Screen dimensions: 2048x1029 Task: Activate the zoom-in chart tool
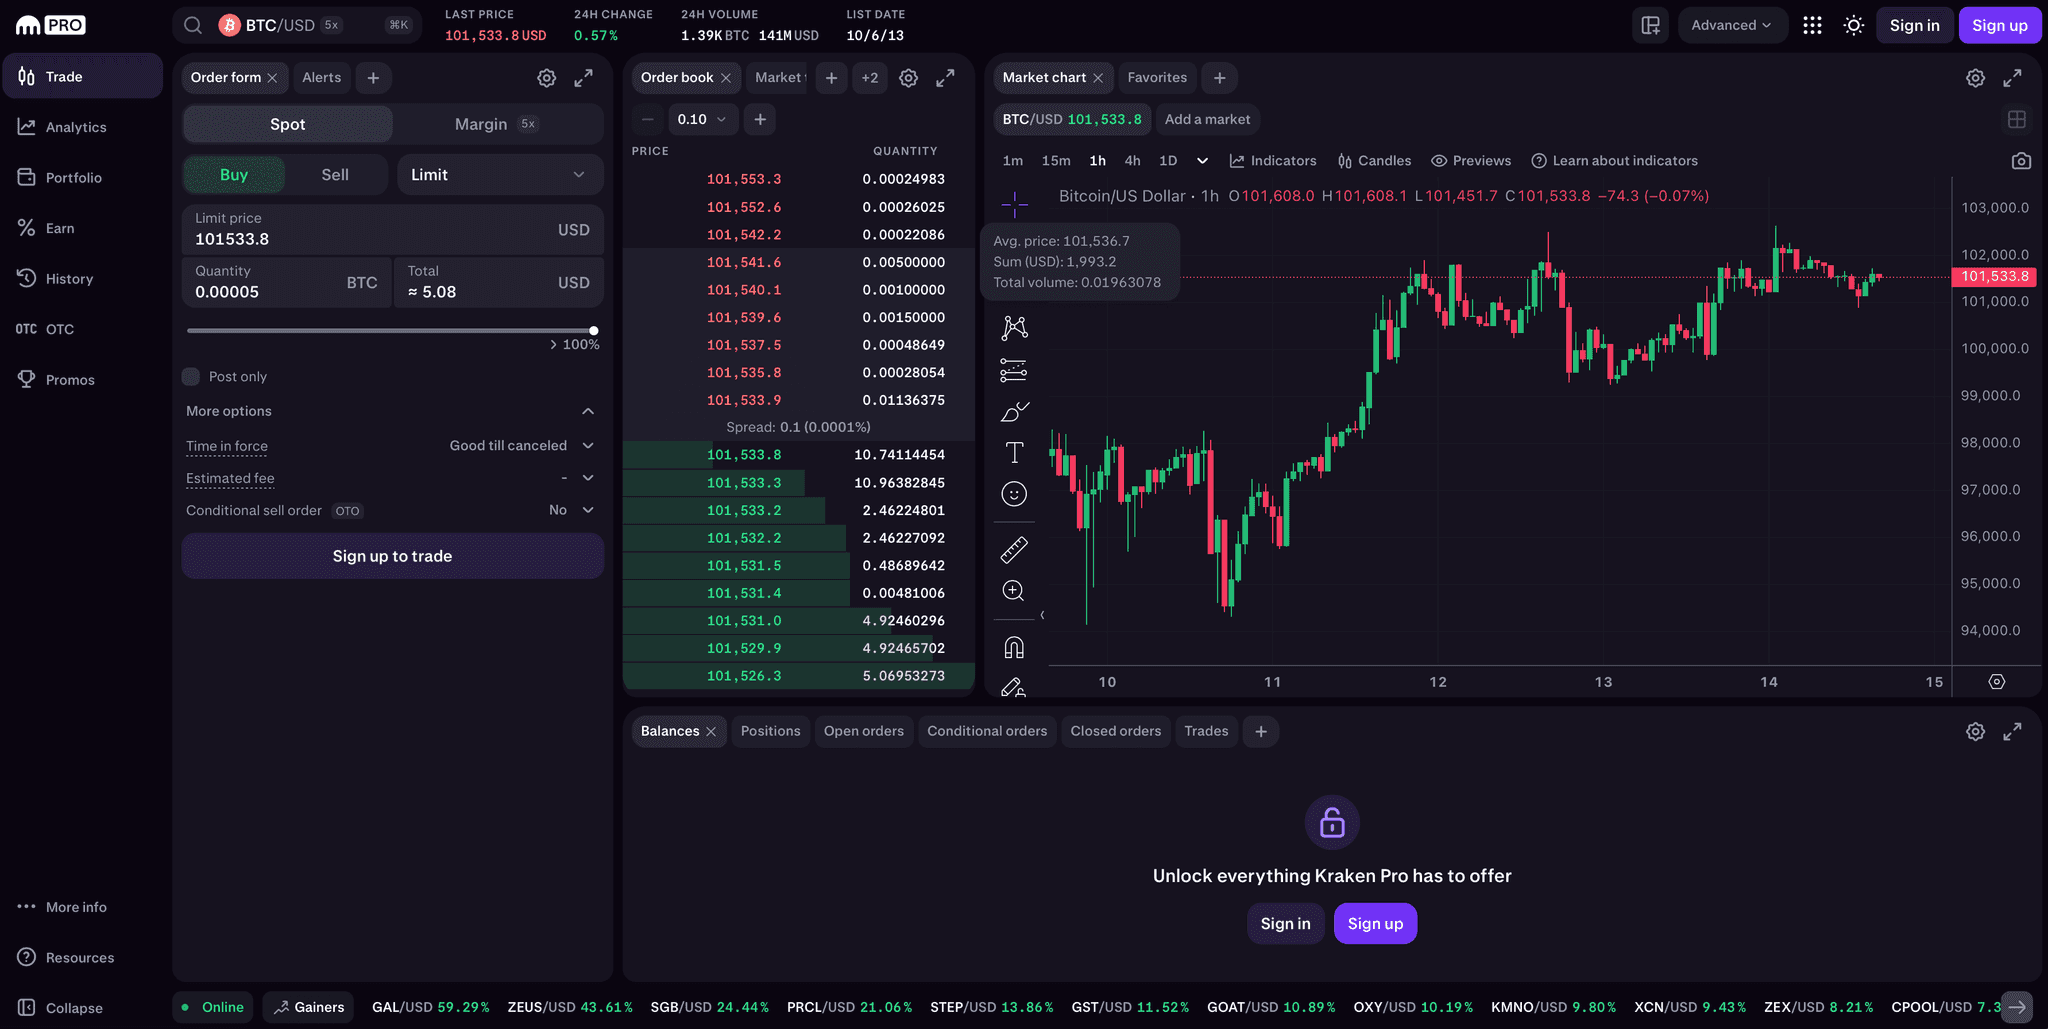[x=1014, y=590]
